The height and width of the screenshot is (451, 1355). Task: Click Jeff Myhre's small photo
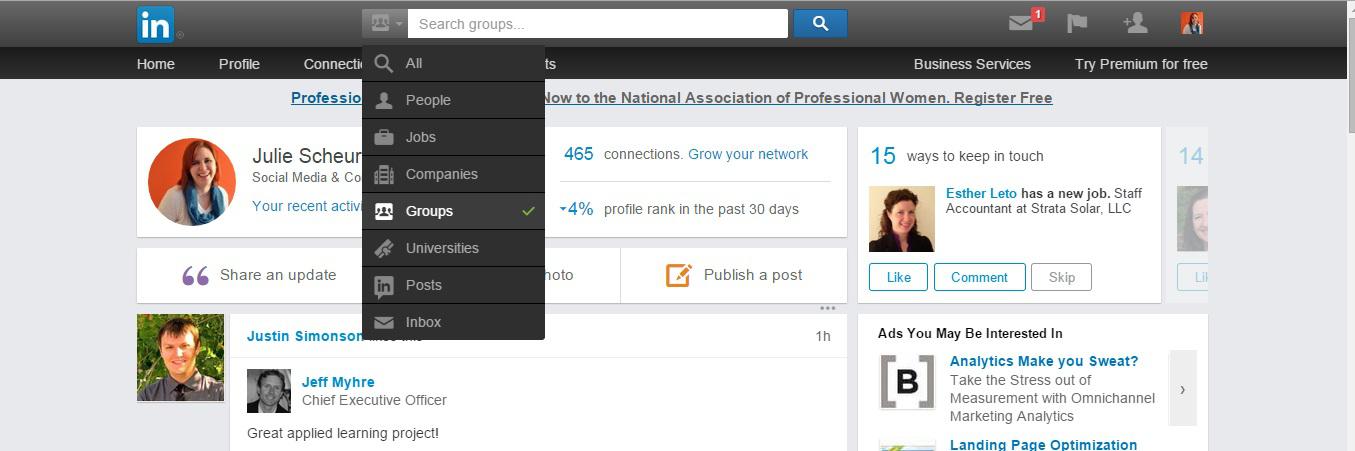[x=269, y=391]
